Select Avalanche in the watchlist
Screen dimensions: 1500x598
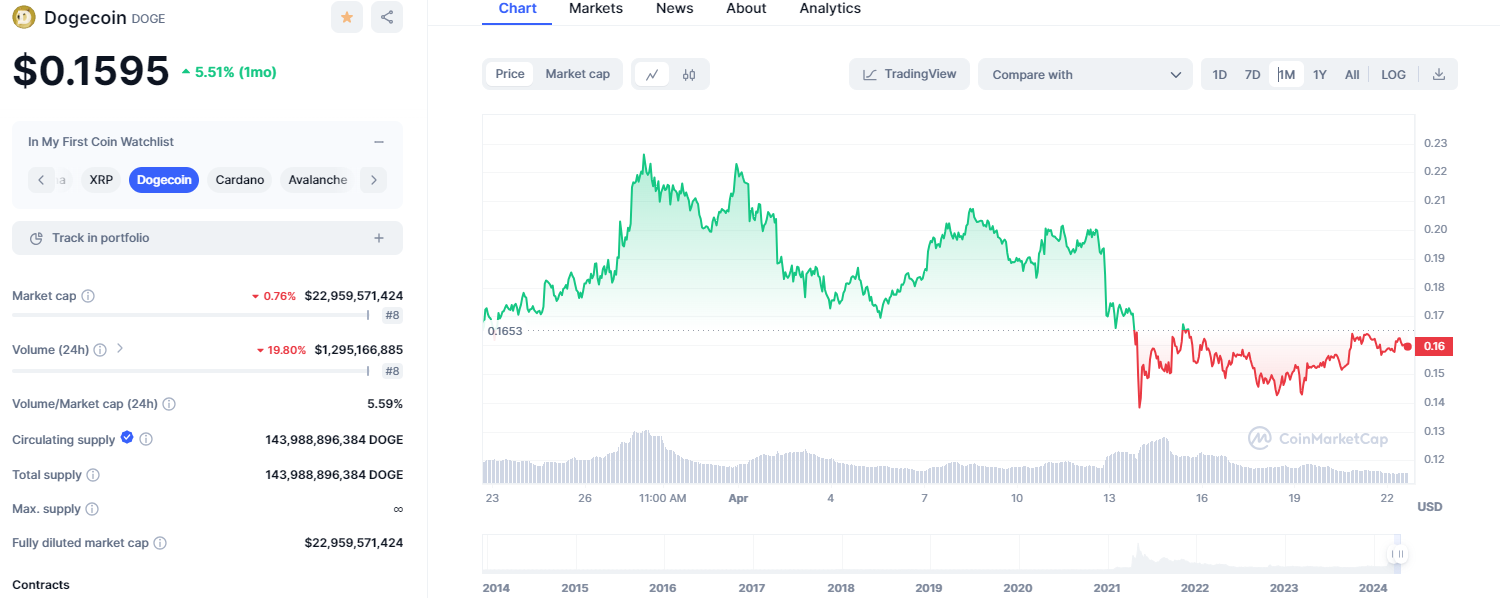(x=316, y=180)
